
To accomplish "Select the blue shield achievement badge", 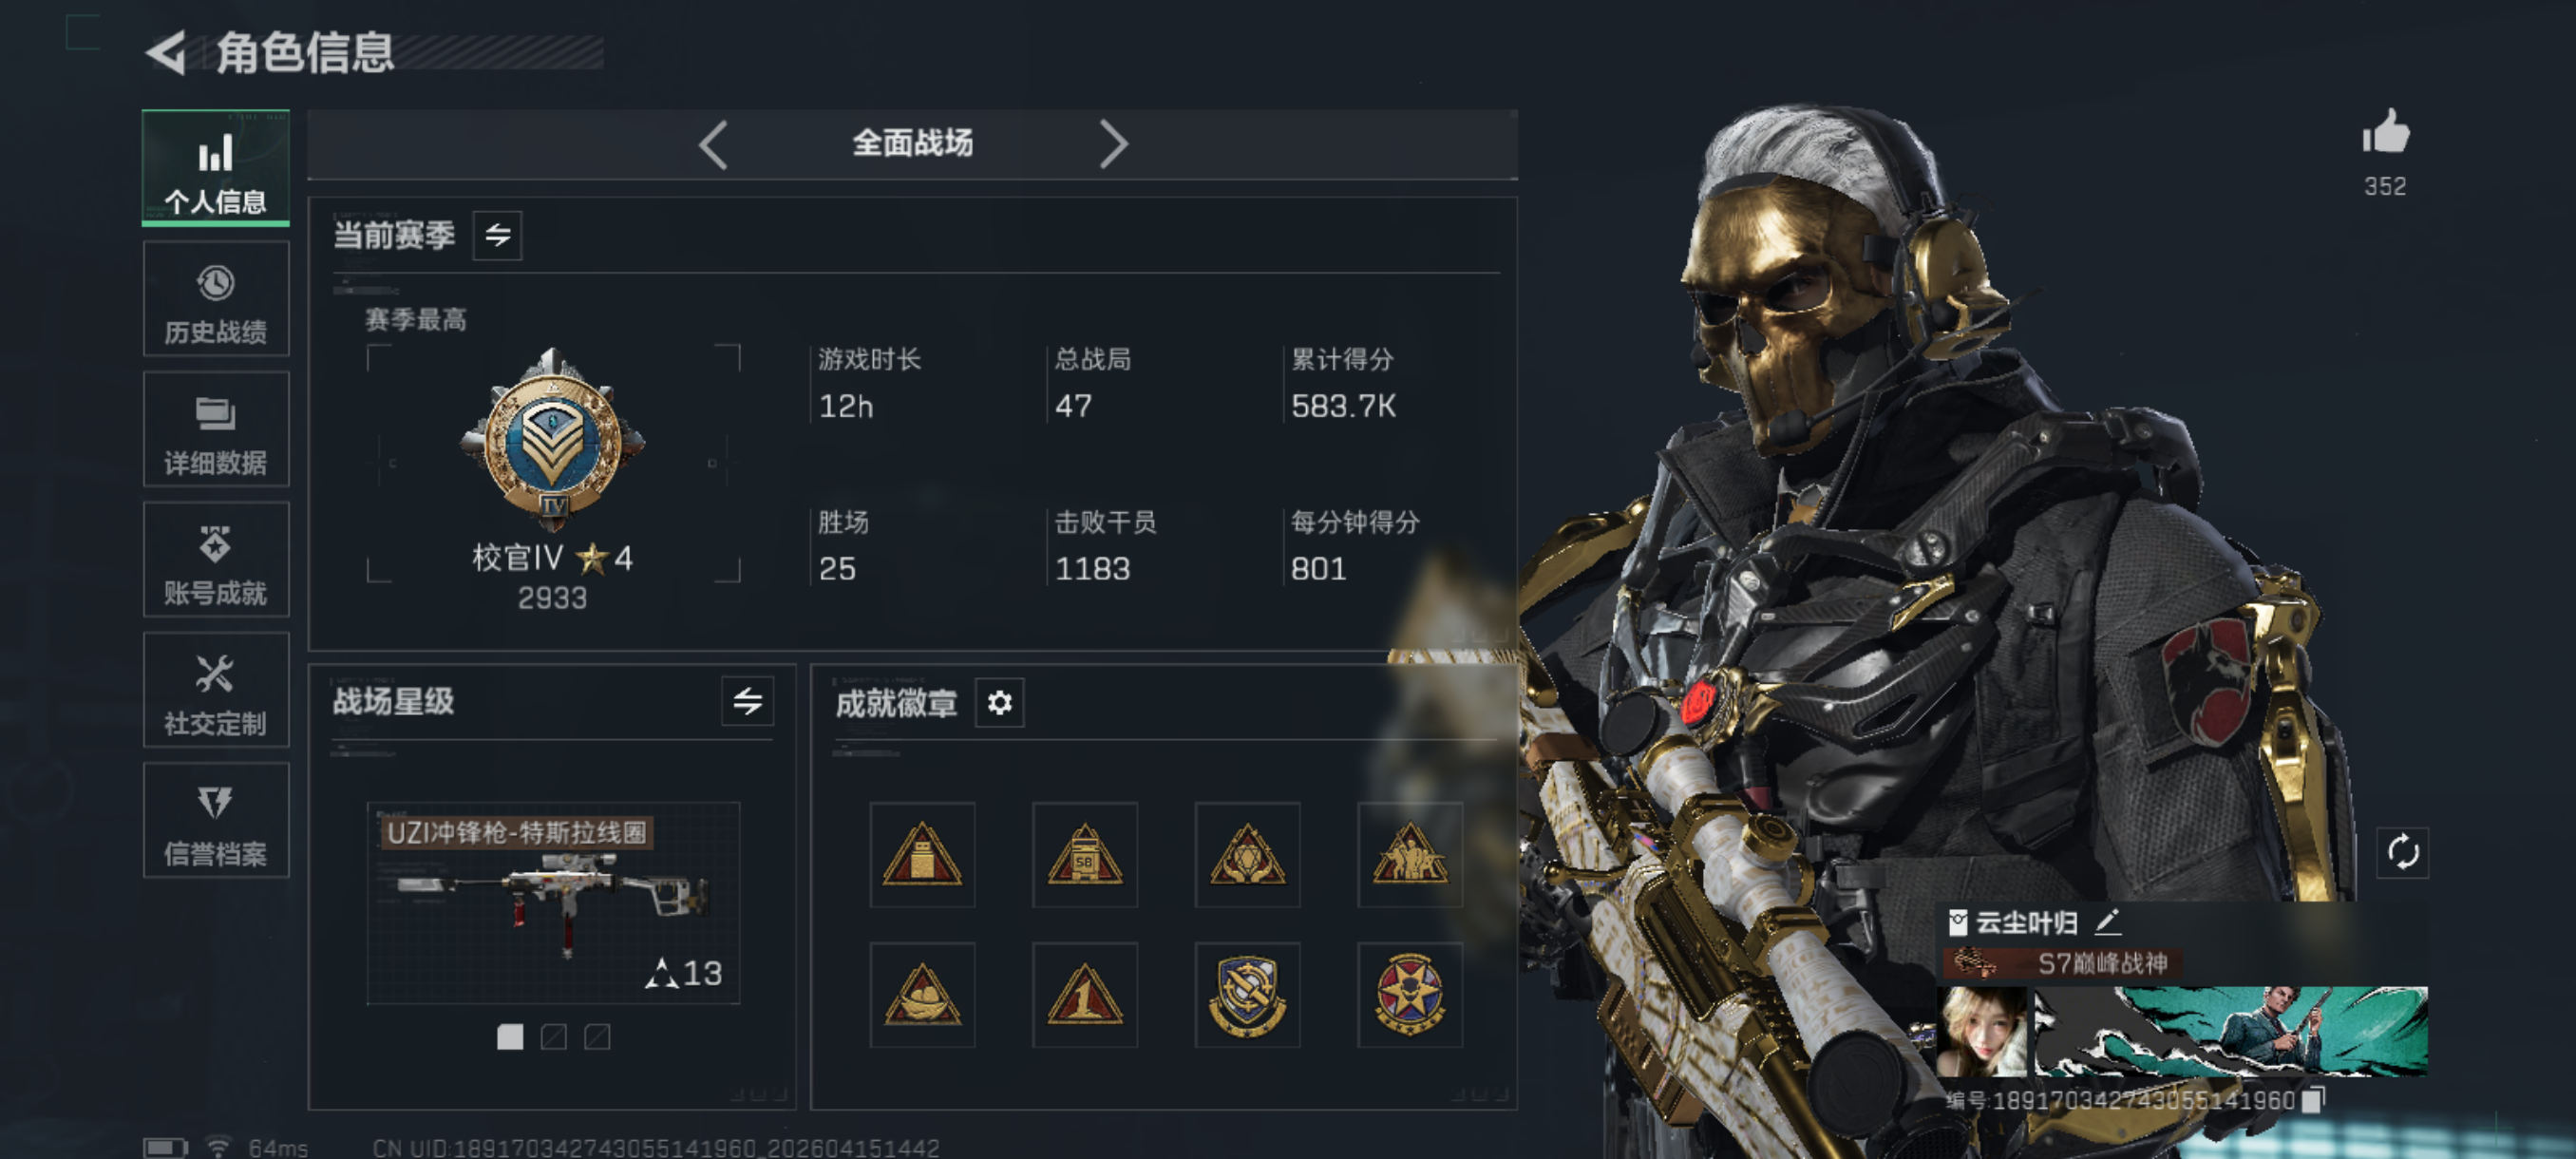I will coord(1246,994).
